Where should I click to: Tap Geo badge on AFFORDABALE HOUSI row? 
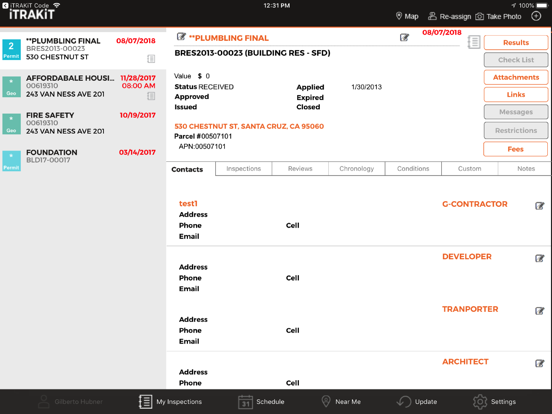coord(11,87)
